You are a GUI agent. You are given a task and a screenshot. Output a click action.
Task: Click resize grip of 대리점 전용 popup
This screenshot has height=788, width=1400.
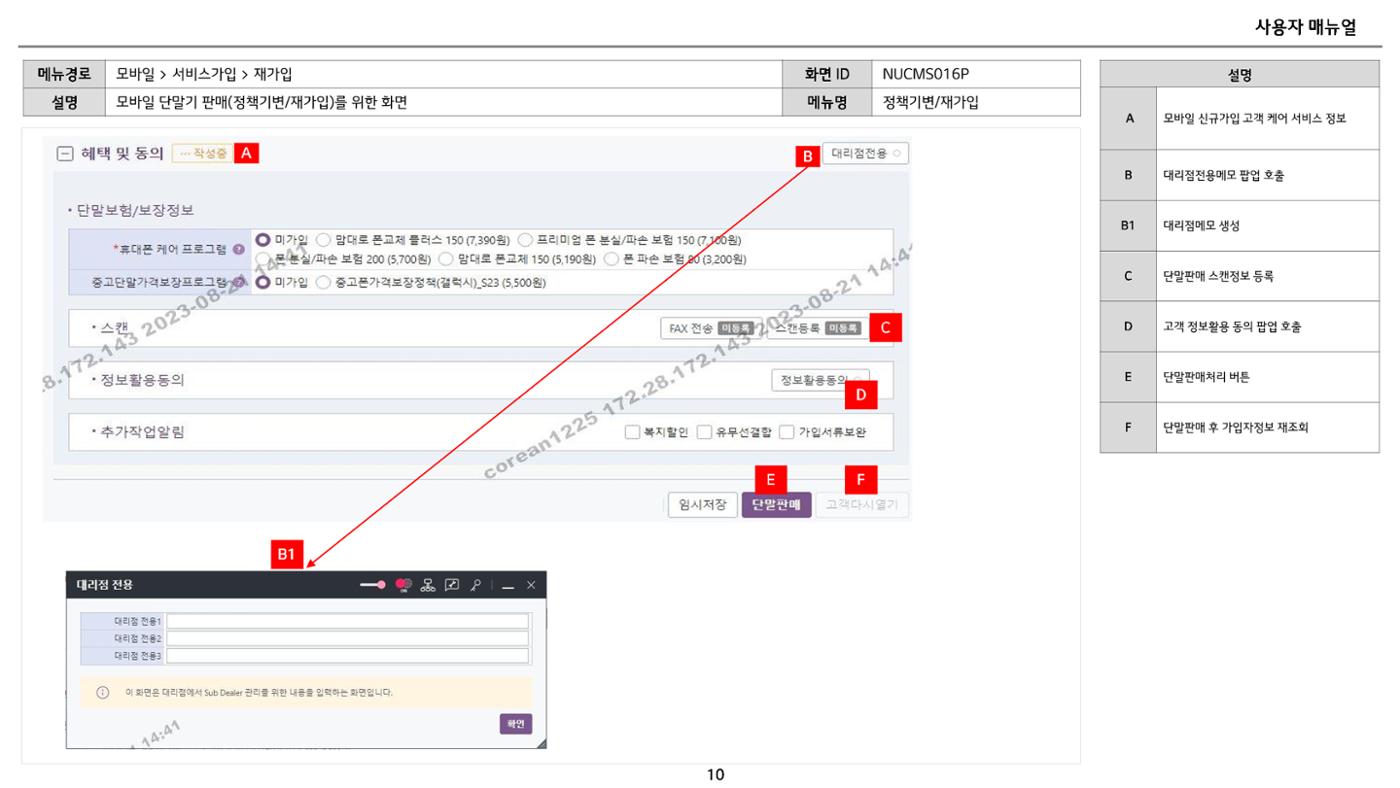(x=541, y=743)
